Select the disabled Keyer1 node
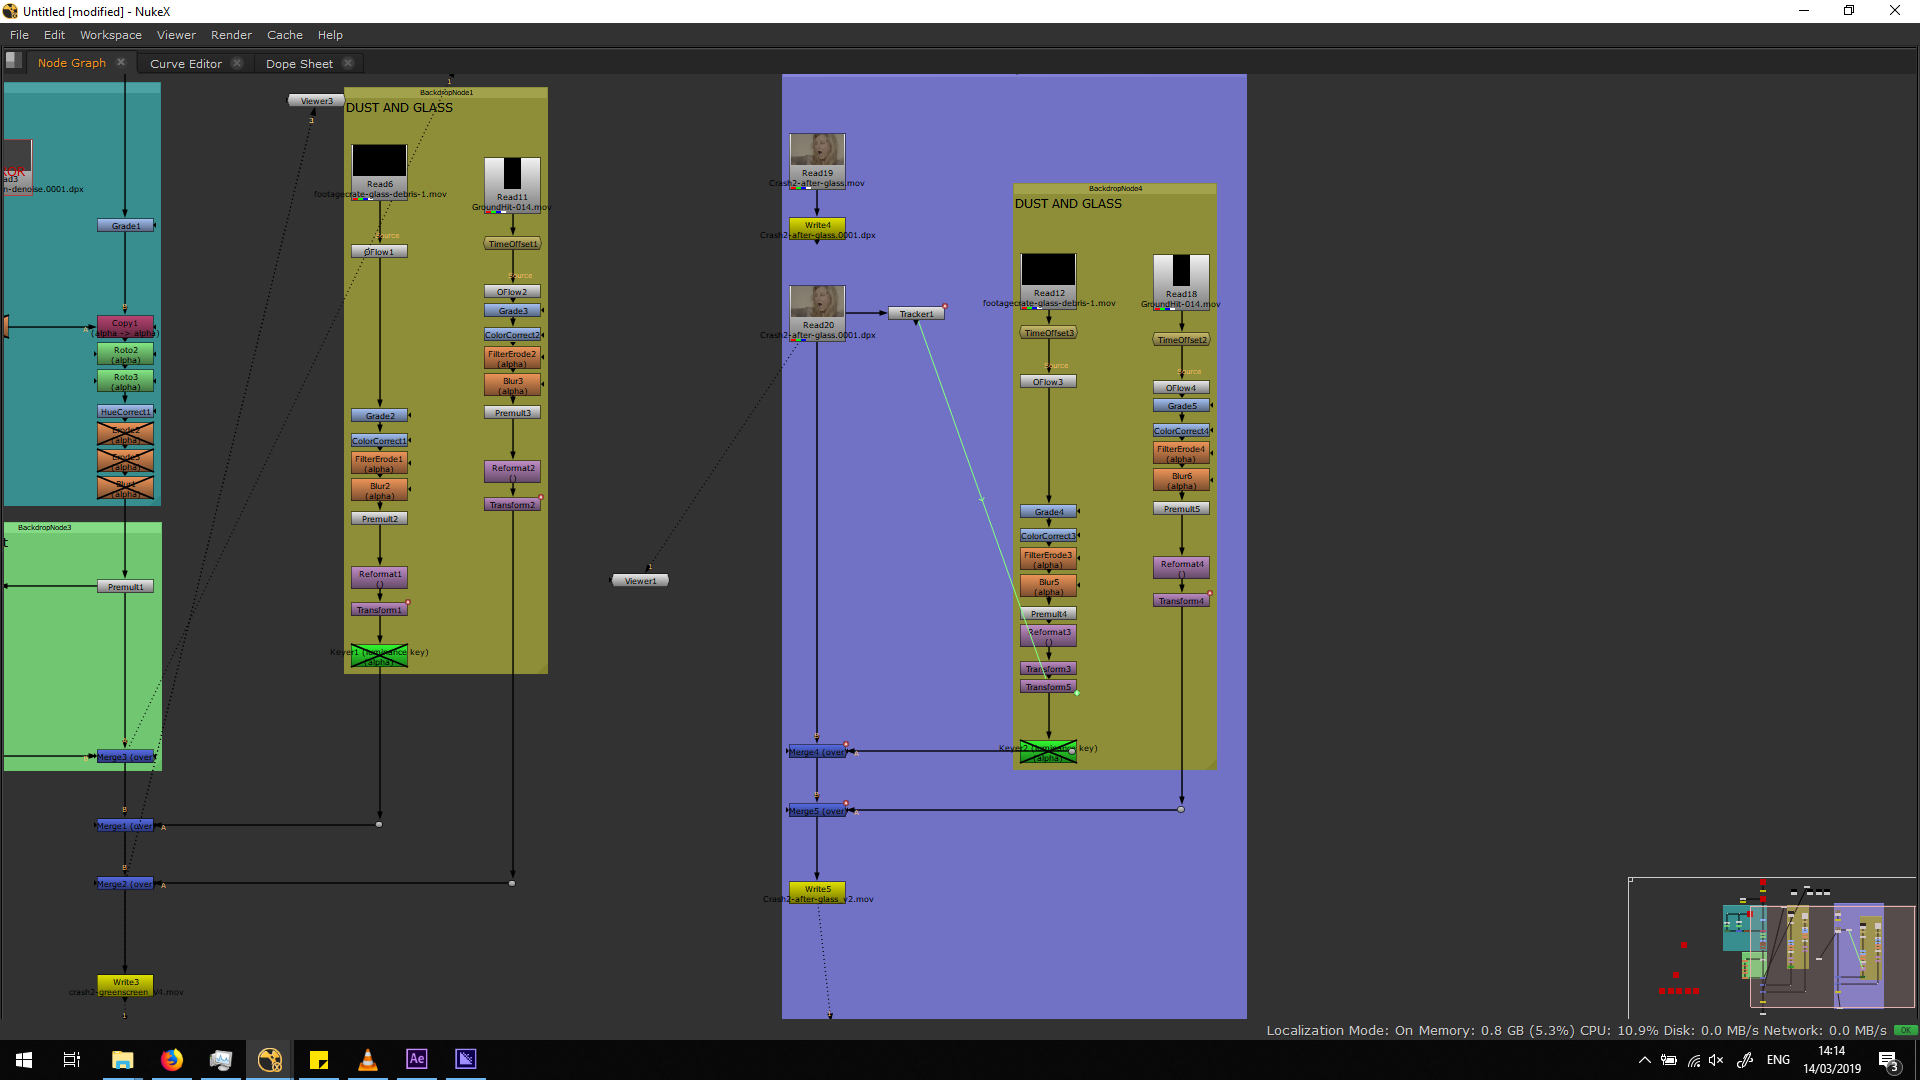Screen dimensions: 1920x1080 click(379, 655)
